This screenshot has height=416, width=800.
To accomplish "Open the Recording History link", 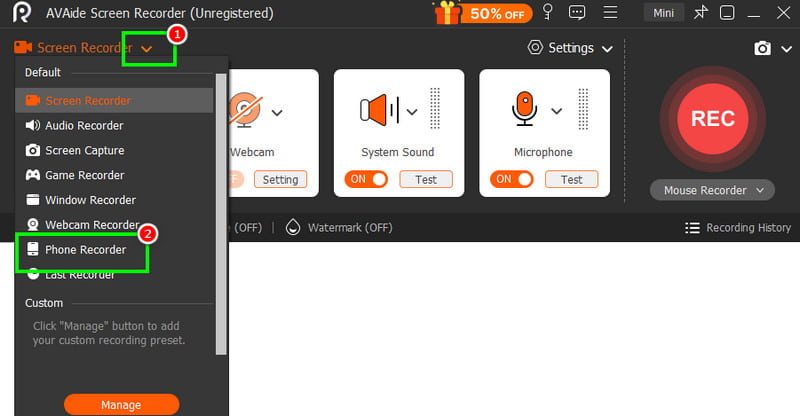I will click(x=748, y=228).
